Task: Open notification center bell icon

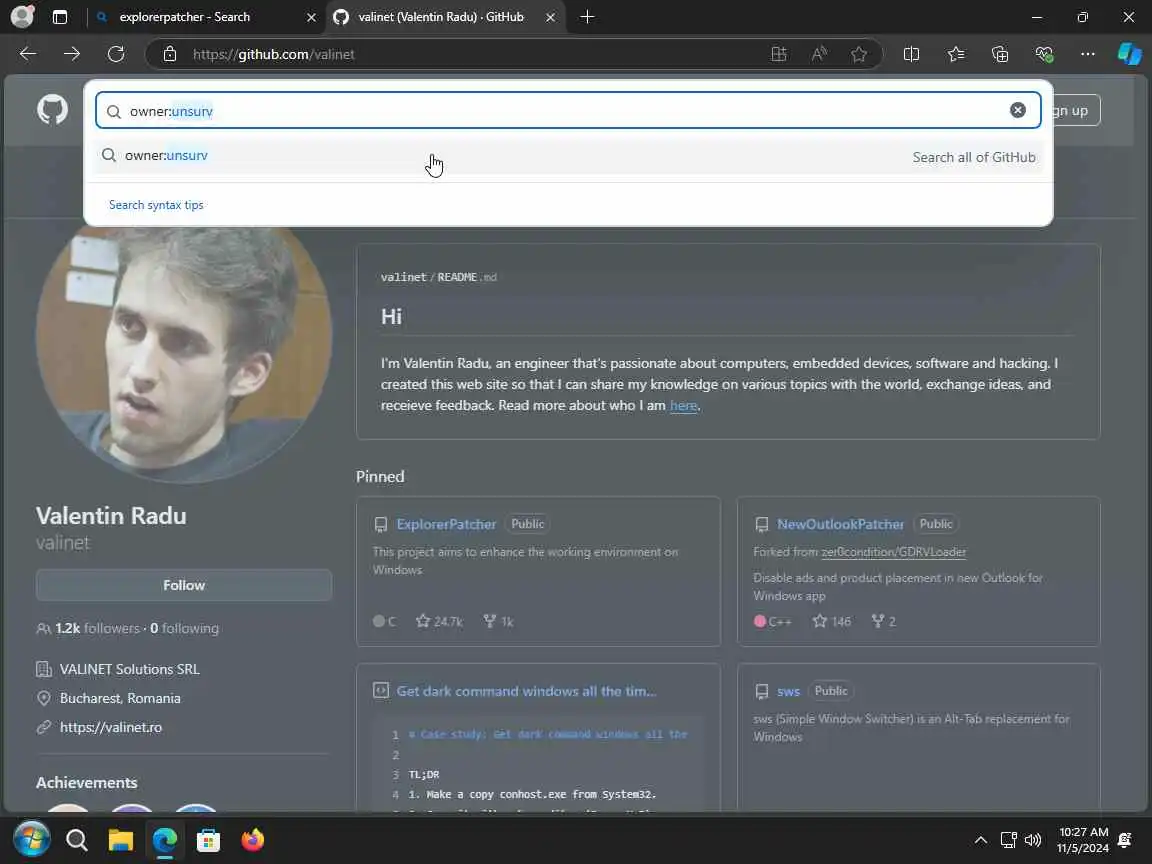Action: point(1124,840)
